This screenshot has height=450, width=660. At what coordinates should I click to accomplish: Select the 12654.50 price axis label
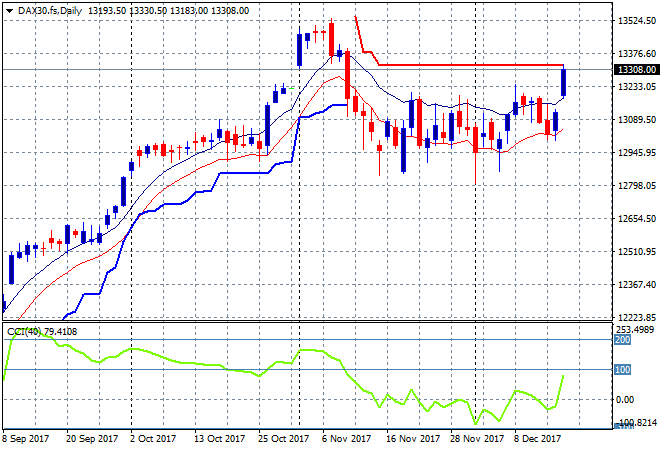point(637,218)
